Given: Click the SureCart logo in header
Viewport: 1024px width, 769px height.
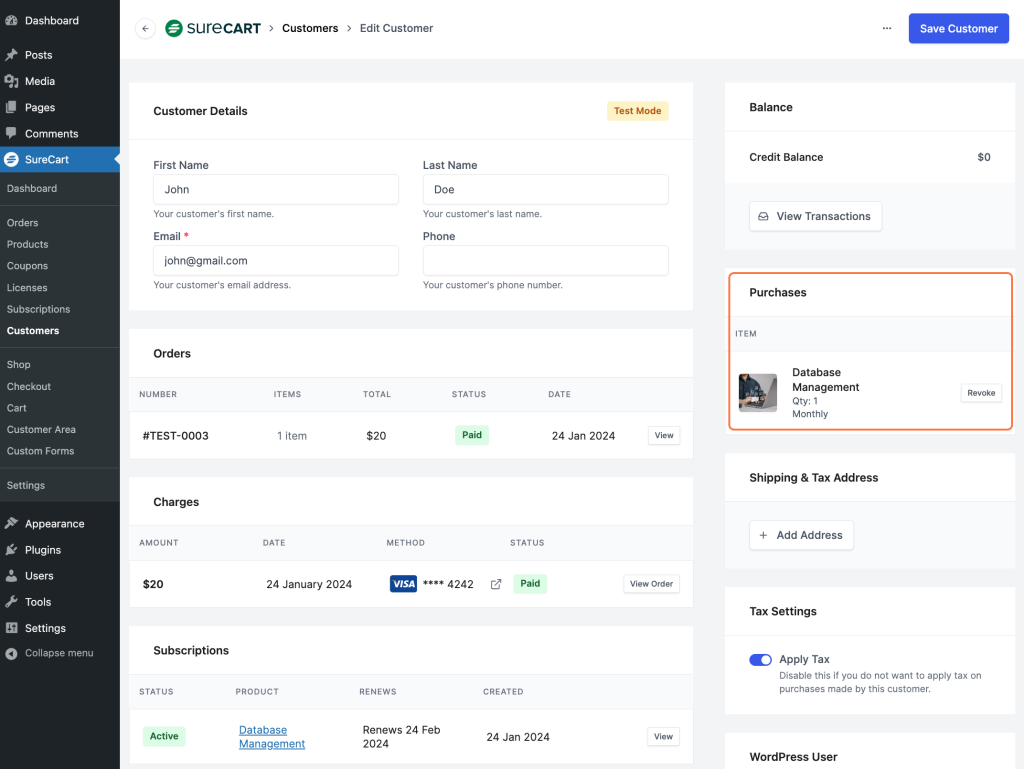Looking at the screenshot, I should (x=213, y=29).
